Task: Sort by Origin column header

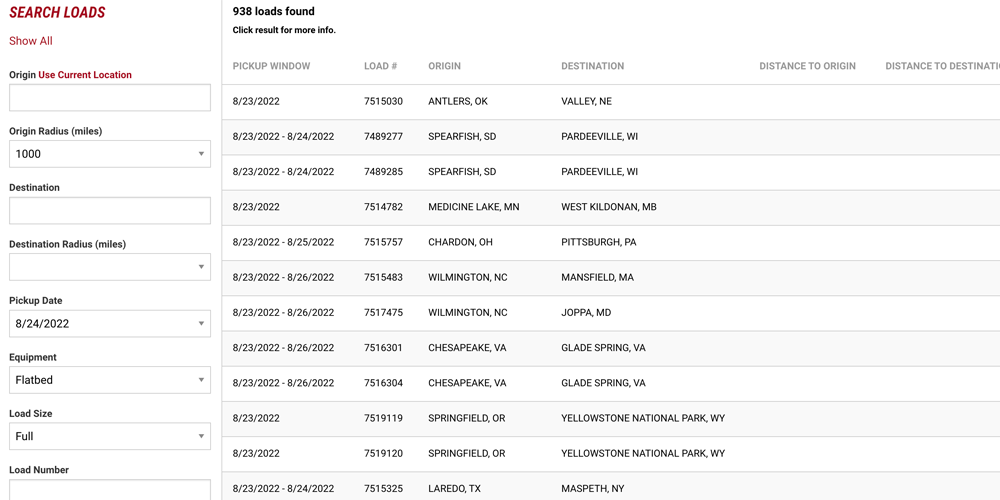Action: (x=444, y=66)
